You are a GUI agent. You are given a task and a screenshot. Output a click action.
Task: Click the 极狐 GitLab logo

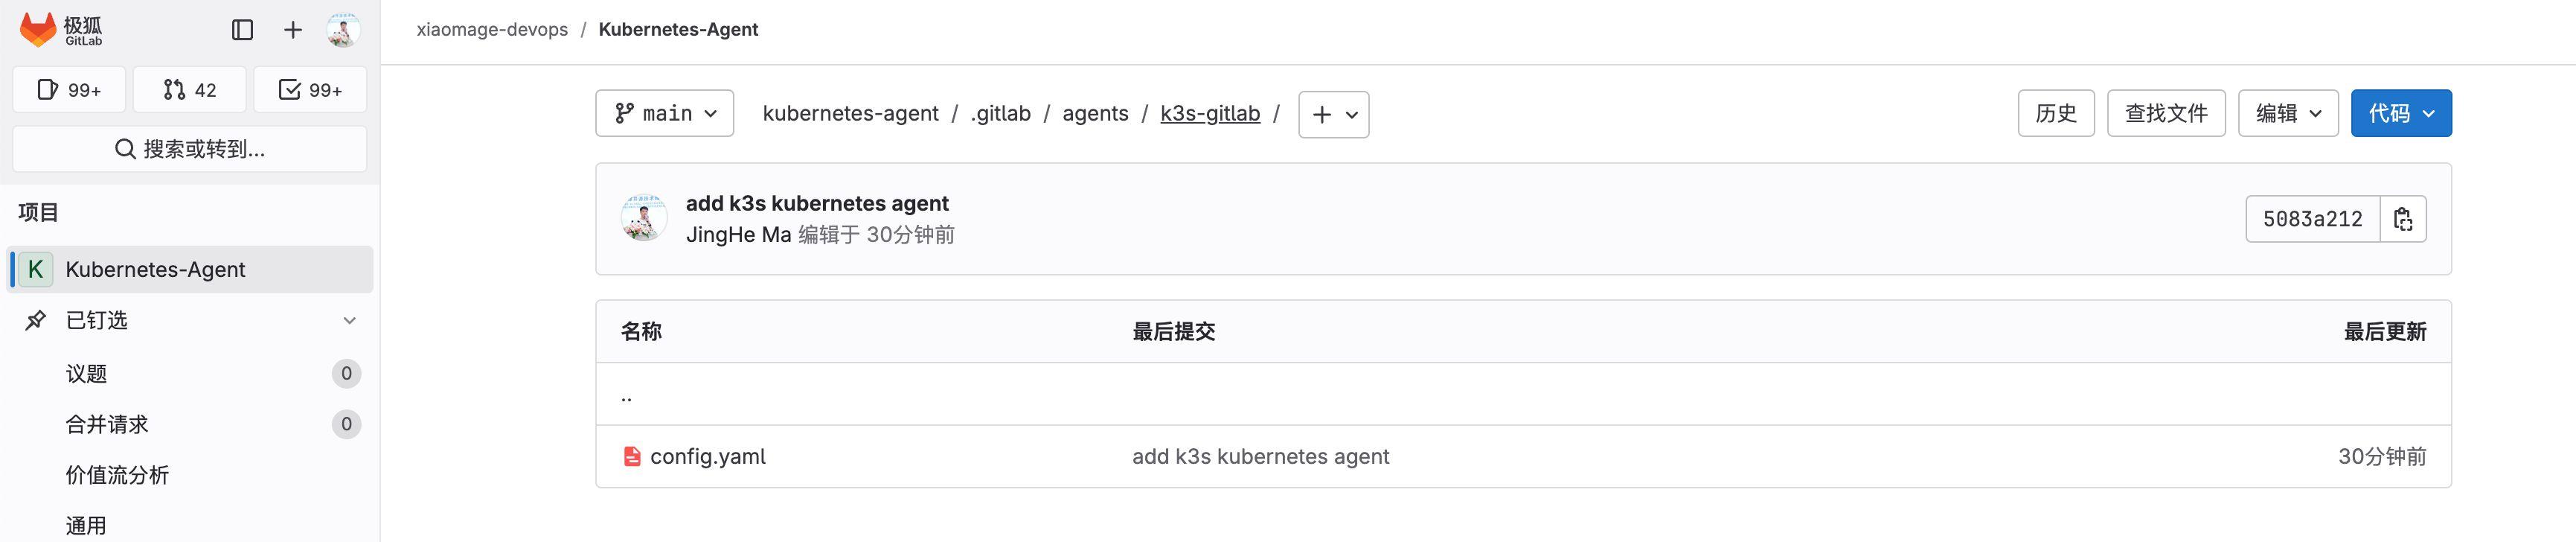pos(60,30)
